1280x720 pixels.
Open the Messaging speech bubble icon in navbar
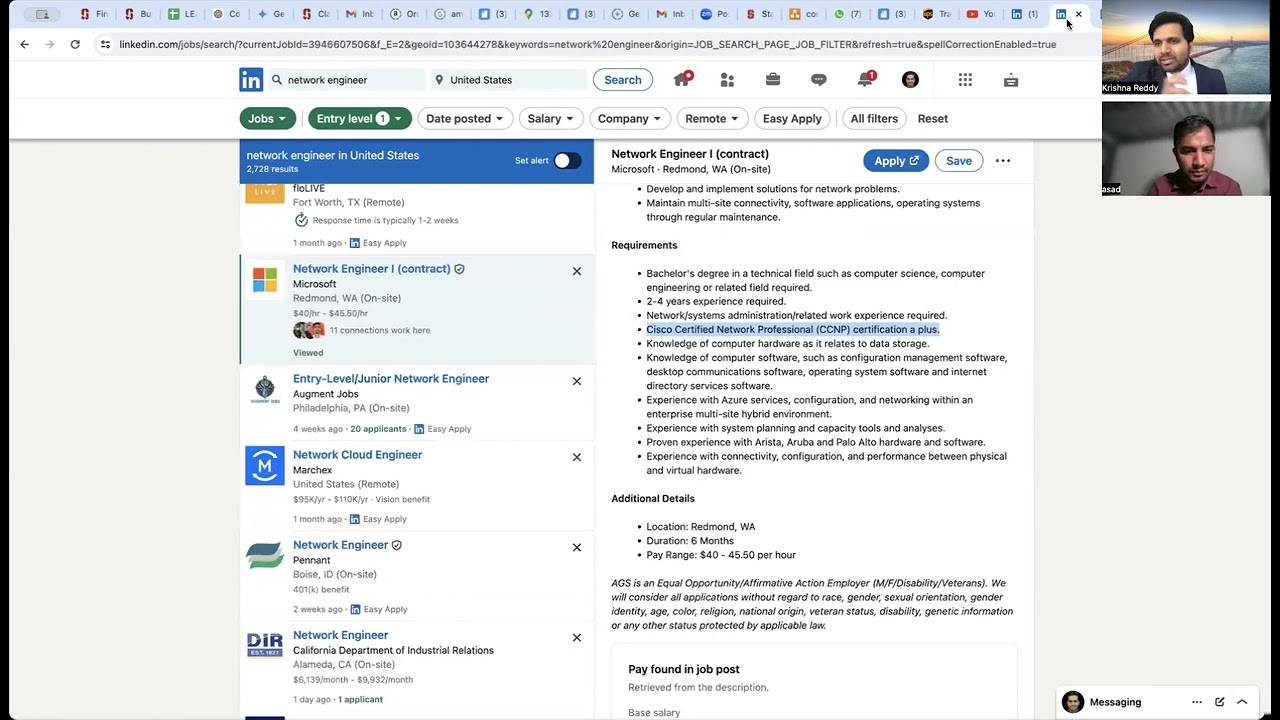819,80
